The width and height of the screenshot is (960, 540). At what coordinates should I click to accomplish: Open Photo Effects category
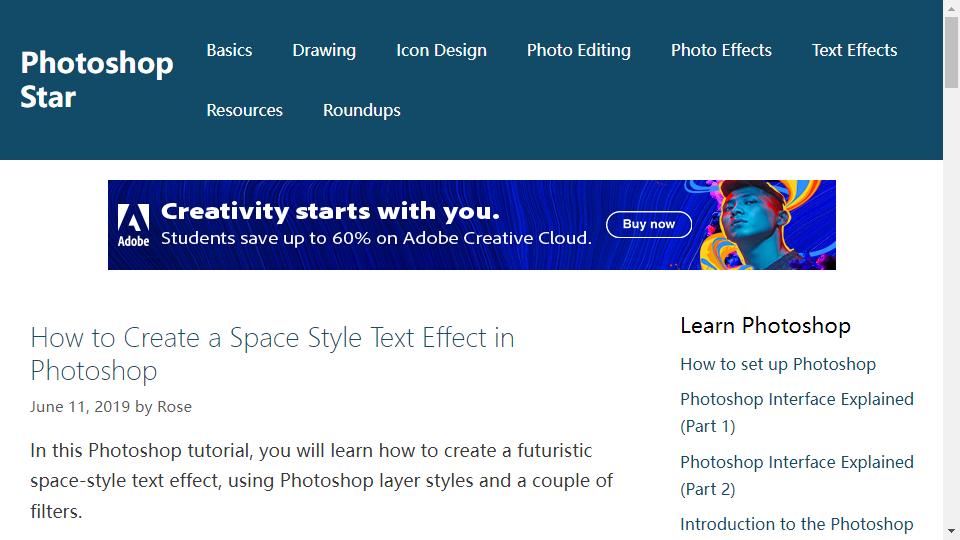click(721, 50)
